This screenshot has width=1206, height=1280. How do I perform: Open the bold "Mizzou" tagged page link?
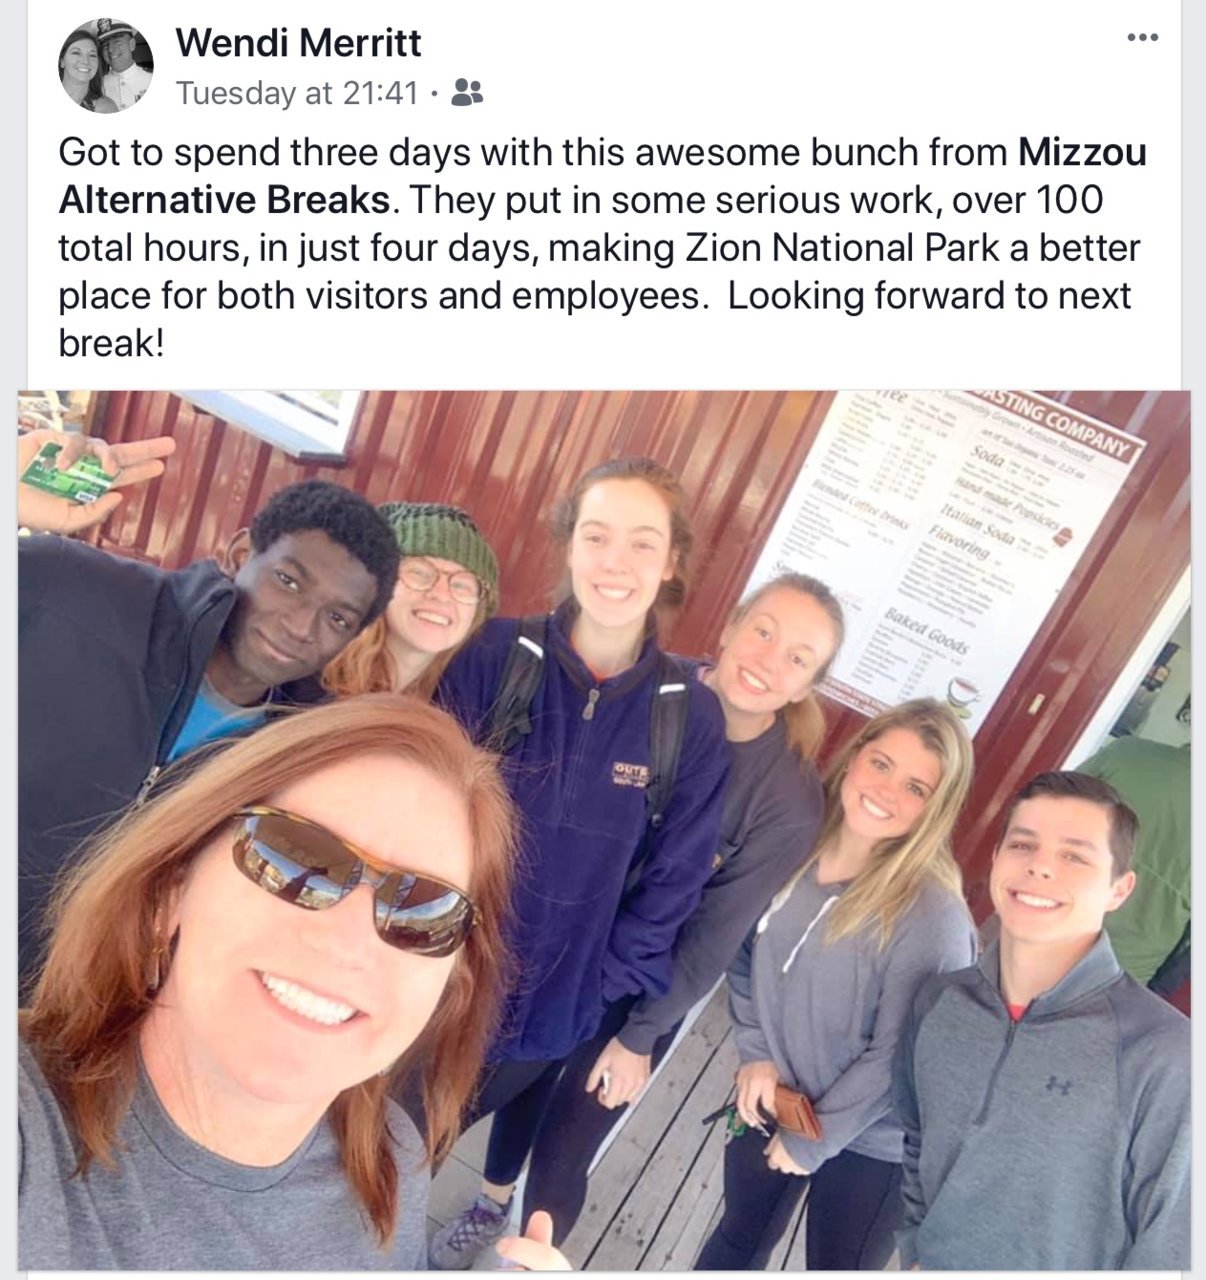1082,152
